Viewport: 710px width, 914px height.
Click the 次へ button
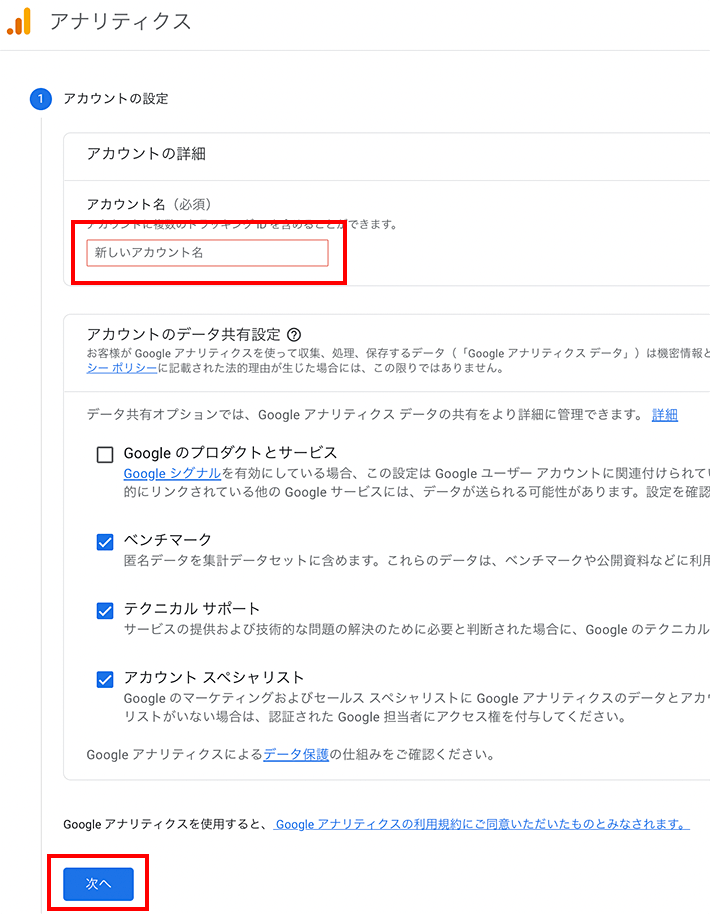(99, 884)
